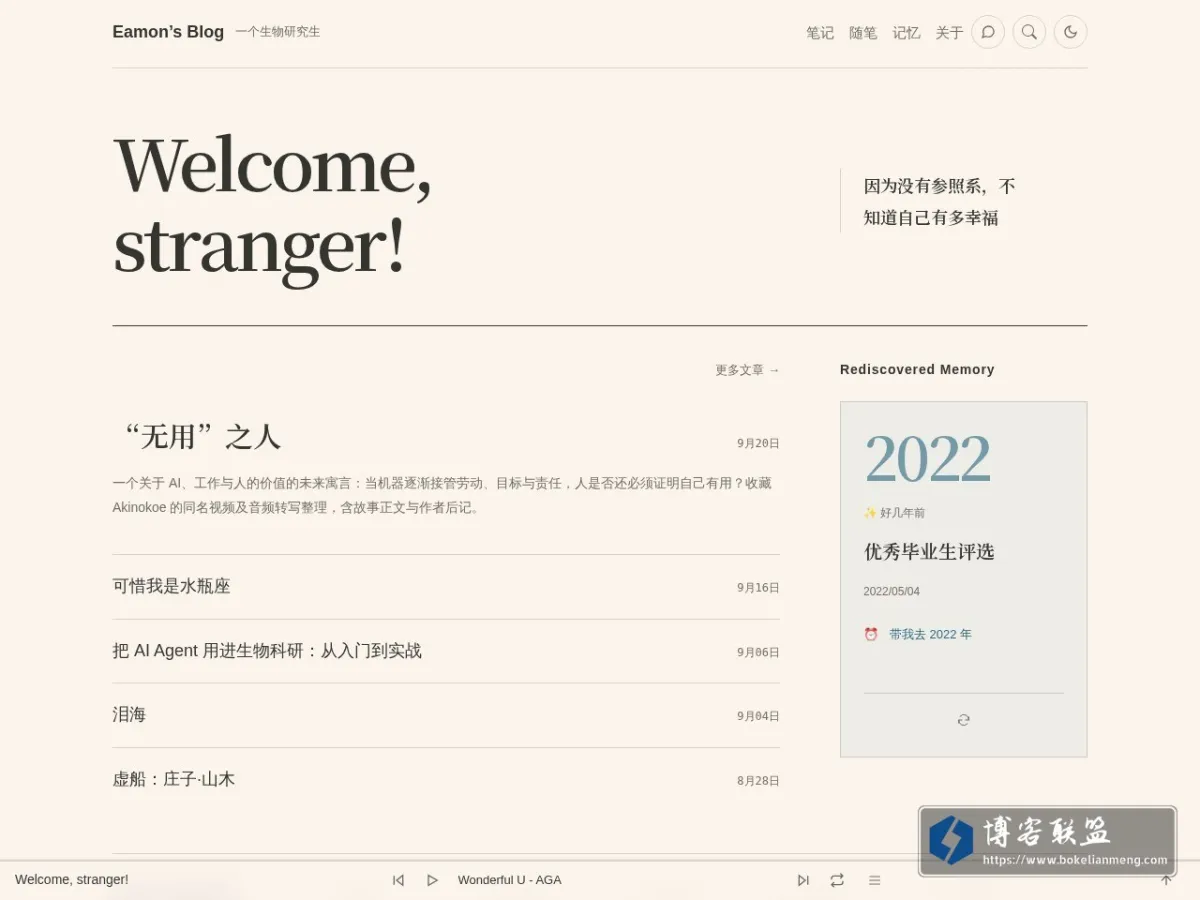
Task: Click the back-to-top arrow icon
Action: tap(1166, 880)
